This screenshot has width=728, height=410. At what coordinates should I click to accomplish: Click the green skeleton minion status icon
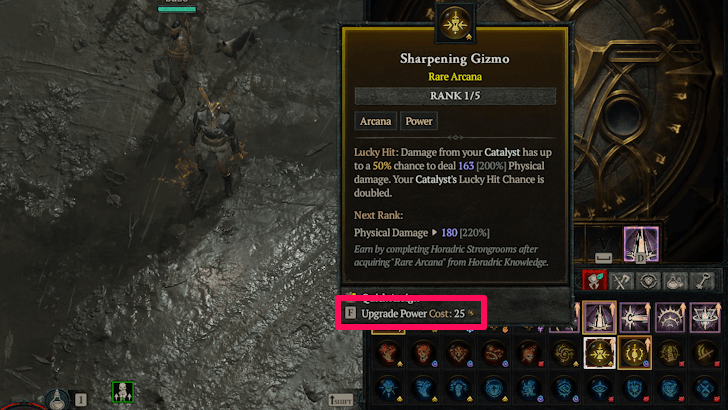point(123,392)
